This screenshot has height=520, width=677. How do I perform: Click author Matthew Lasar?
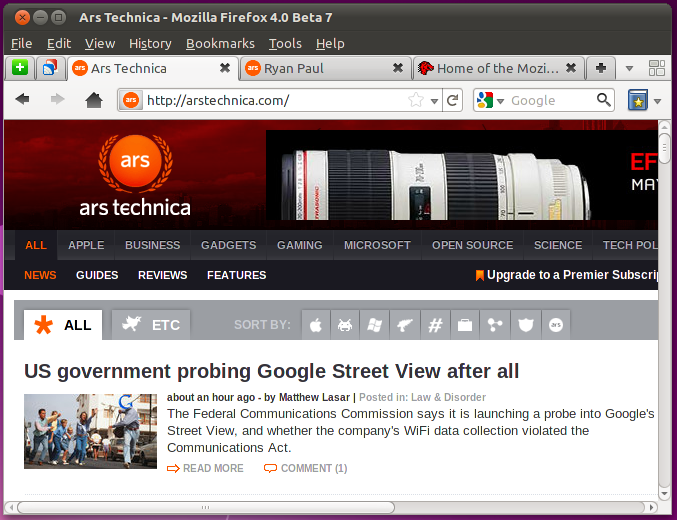(314, 397)
